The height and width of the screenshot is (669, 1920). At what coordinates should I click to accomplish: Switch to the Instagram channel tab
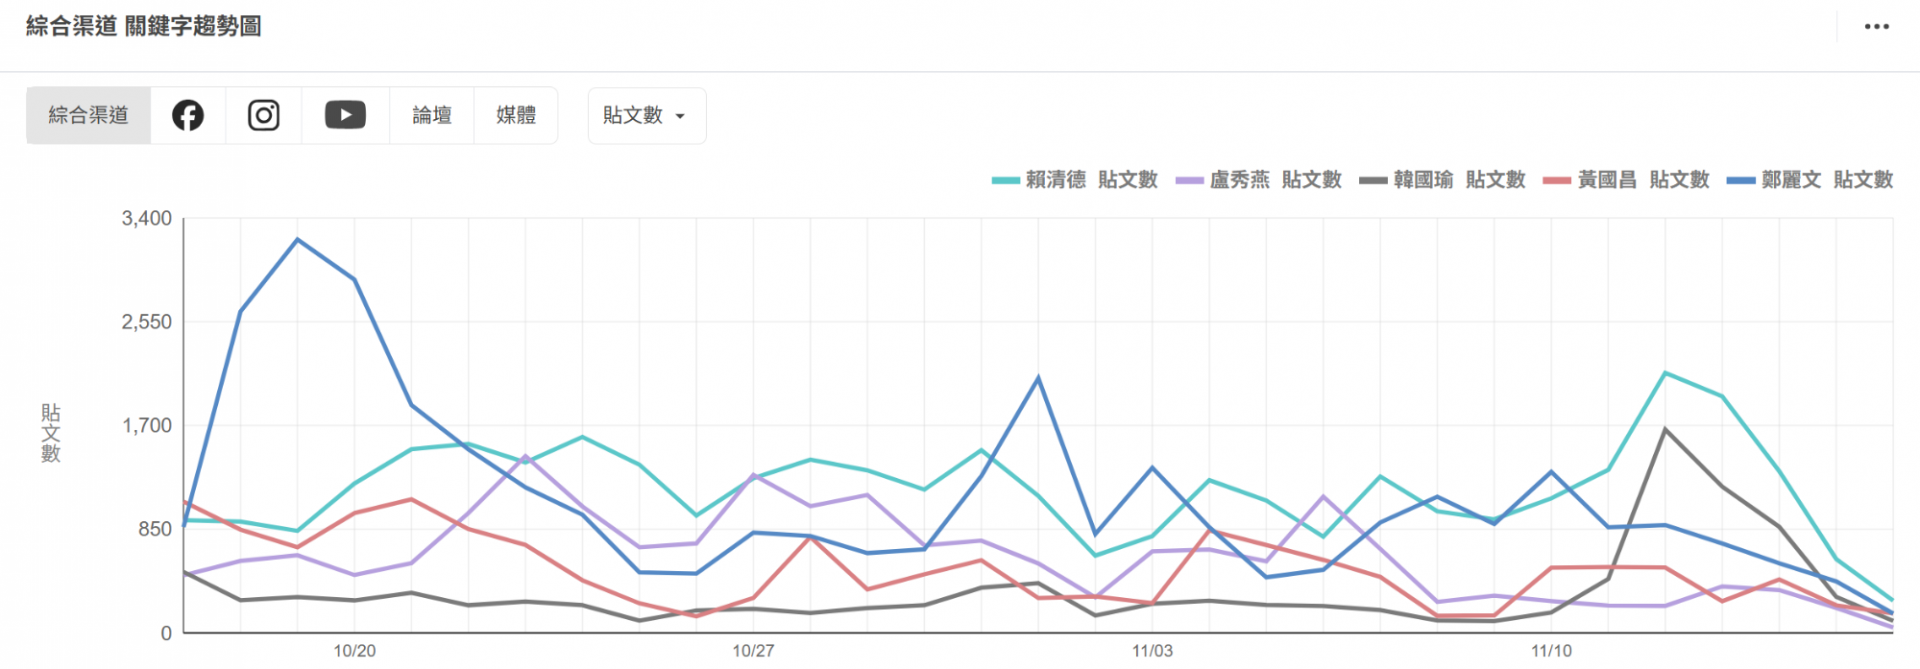(x=264, y=116)
